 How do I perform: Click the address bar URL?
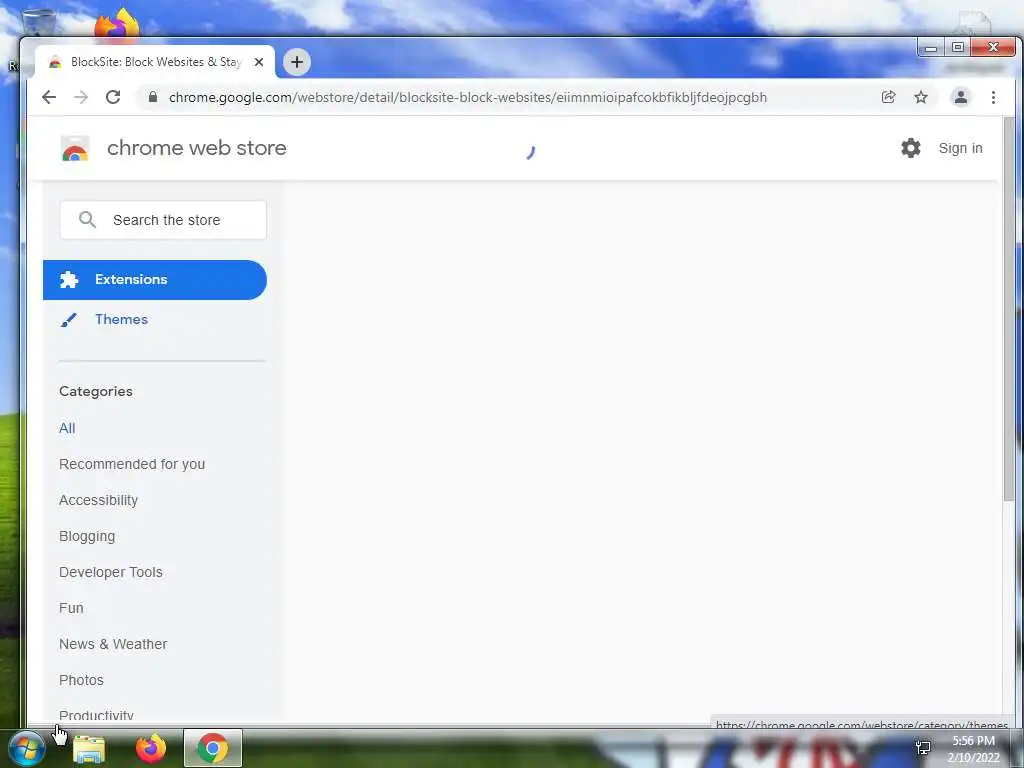[468, 97]
